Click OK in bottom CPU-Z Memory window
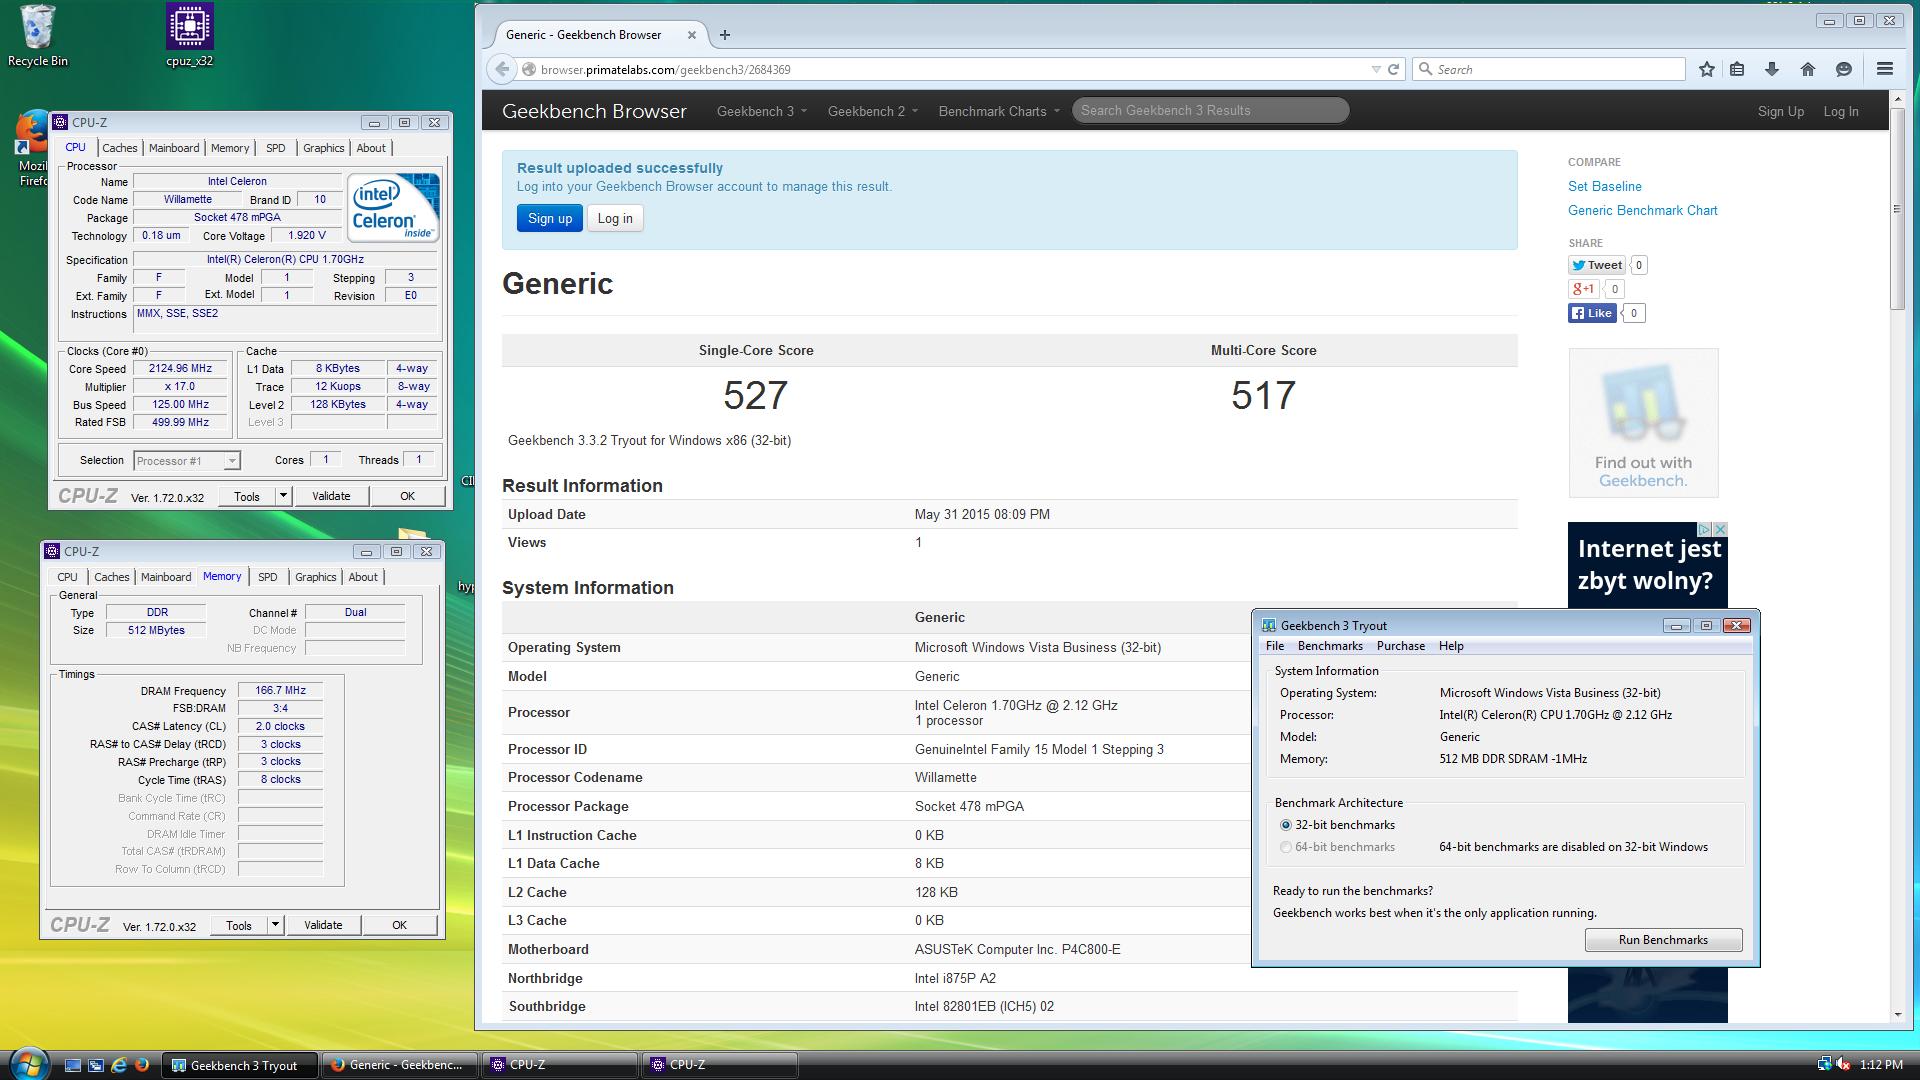 click(x=399, y=925)
